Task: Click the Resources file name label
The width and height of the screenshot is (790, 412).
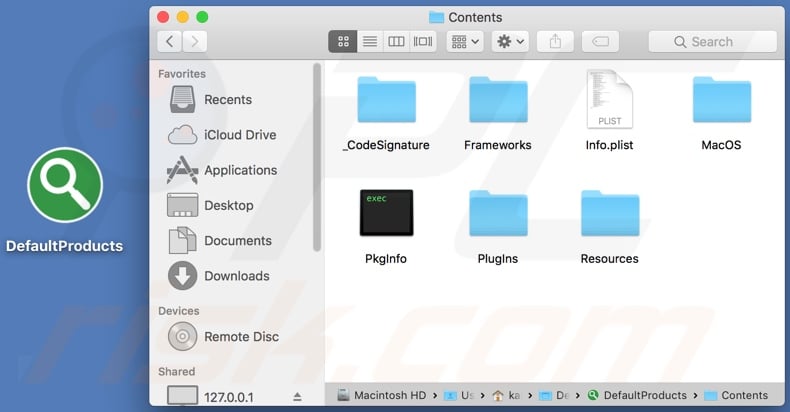Action: [x=609, y=258]
